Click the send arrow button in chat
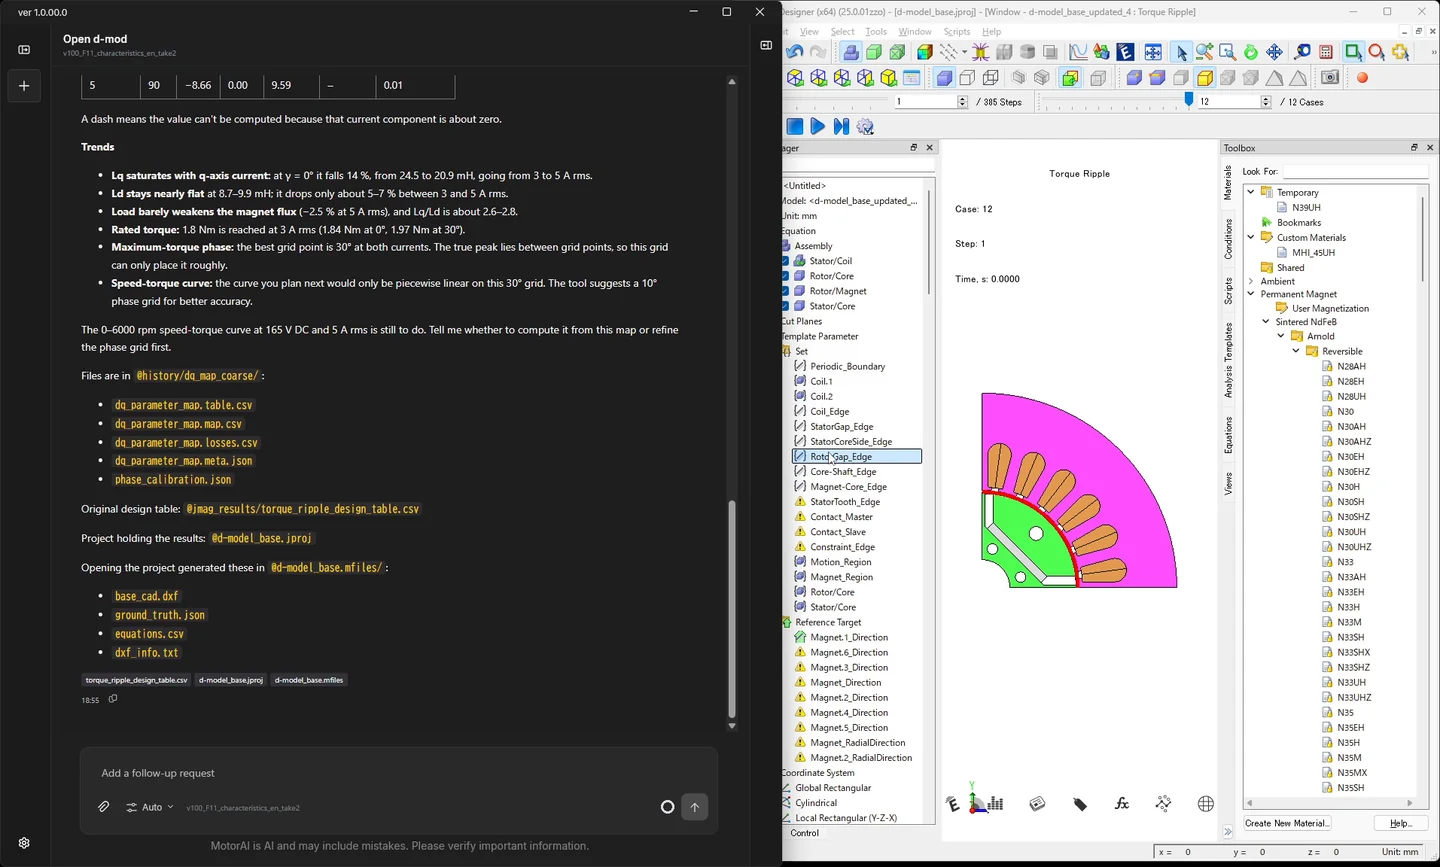This screenshot has width=1440, height=867. coord(695,807)
